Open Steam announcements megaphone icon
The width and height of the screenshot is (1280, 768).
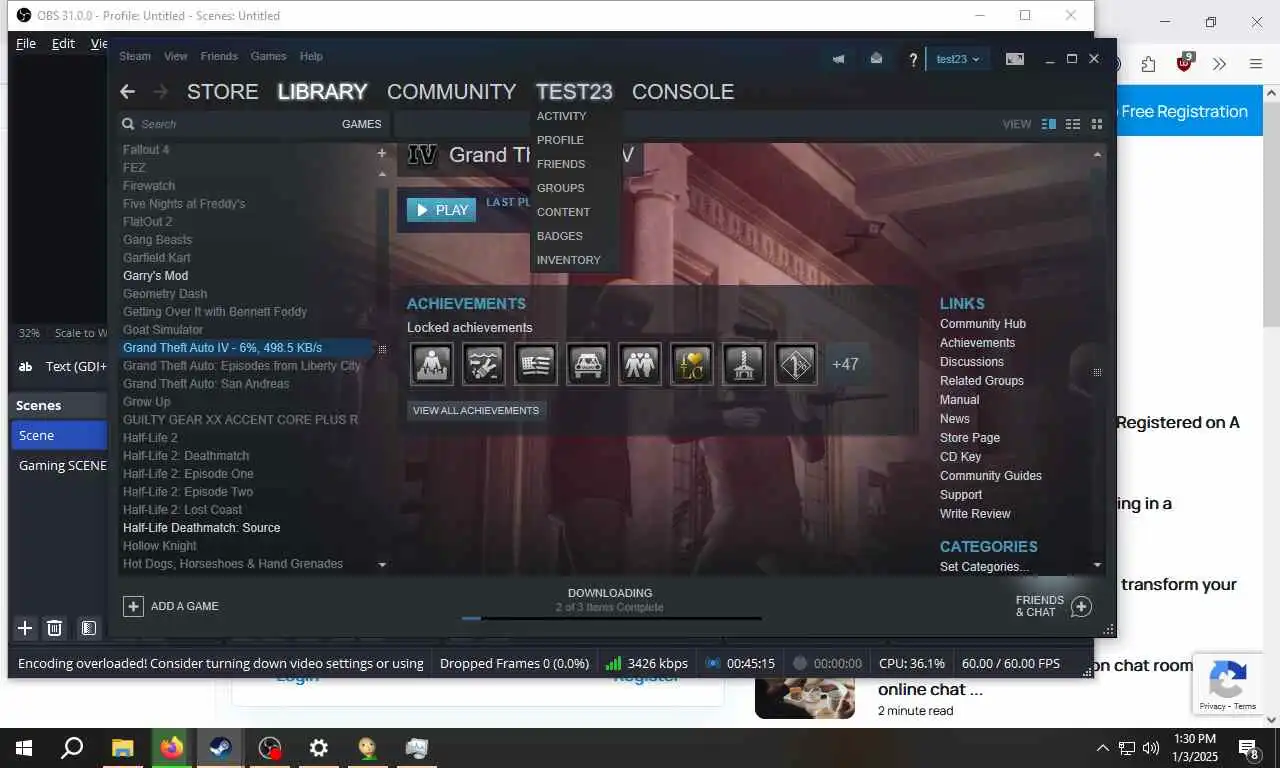point(838,59)
